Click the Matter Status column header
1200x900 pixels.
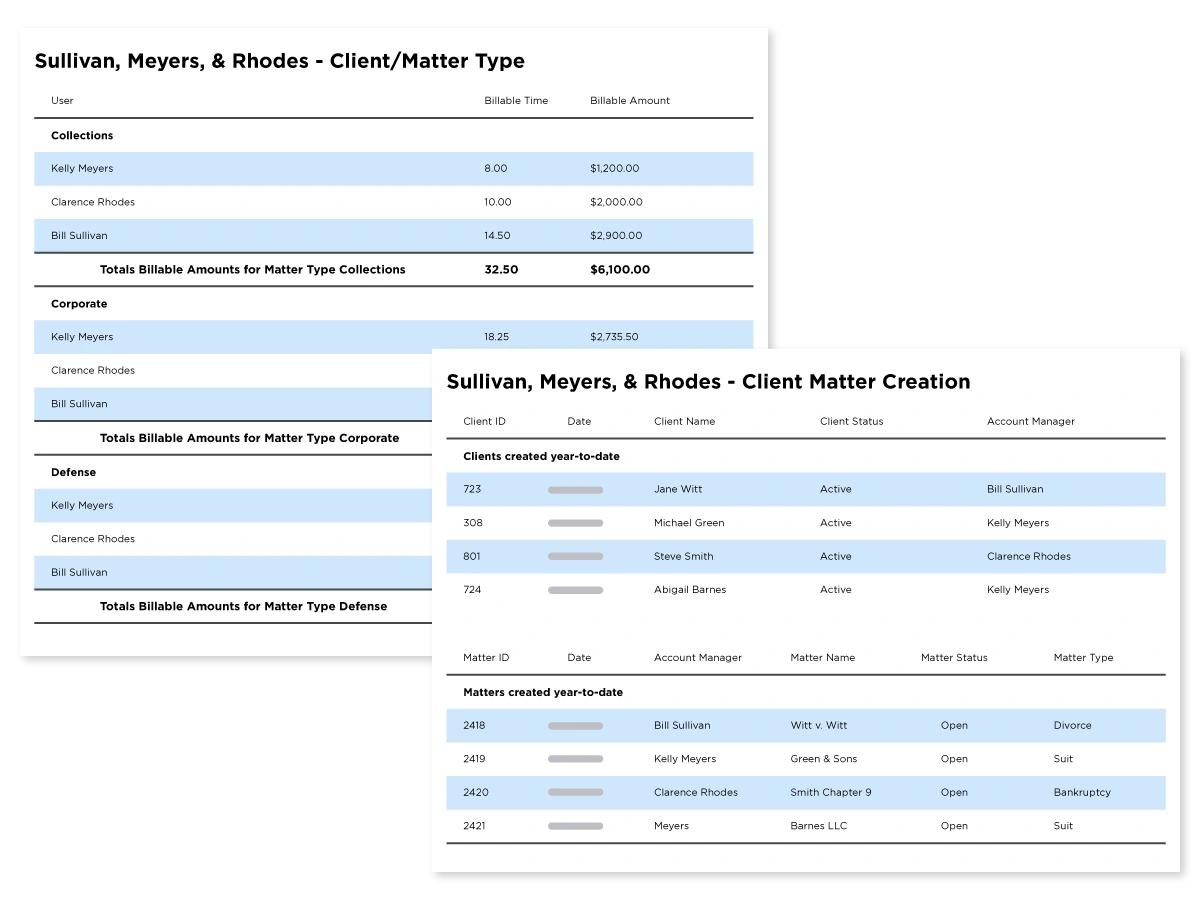[x=954, y=657]
